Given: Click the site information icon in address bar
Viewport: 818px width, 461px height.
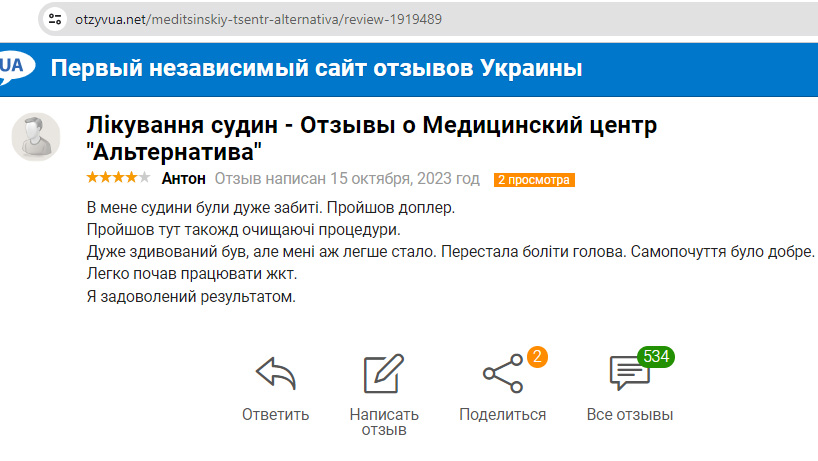Looking at the screenshot, I should point(55,19).
